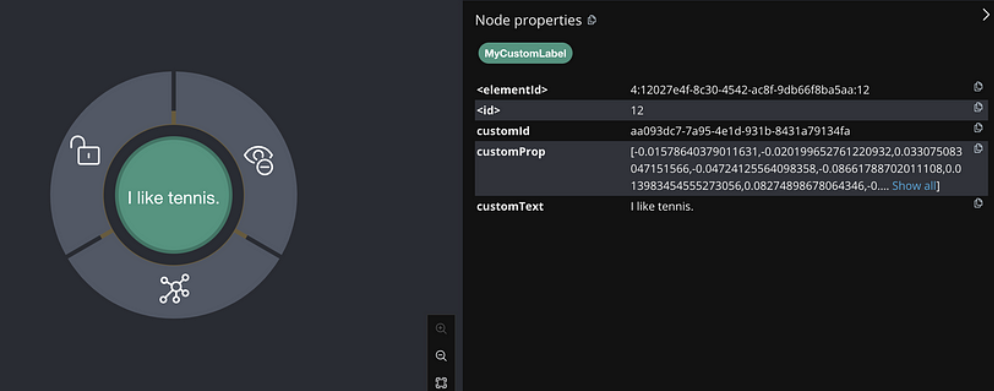
Task: Copy the customProp vector value
Action: coord(978,148)
